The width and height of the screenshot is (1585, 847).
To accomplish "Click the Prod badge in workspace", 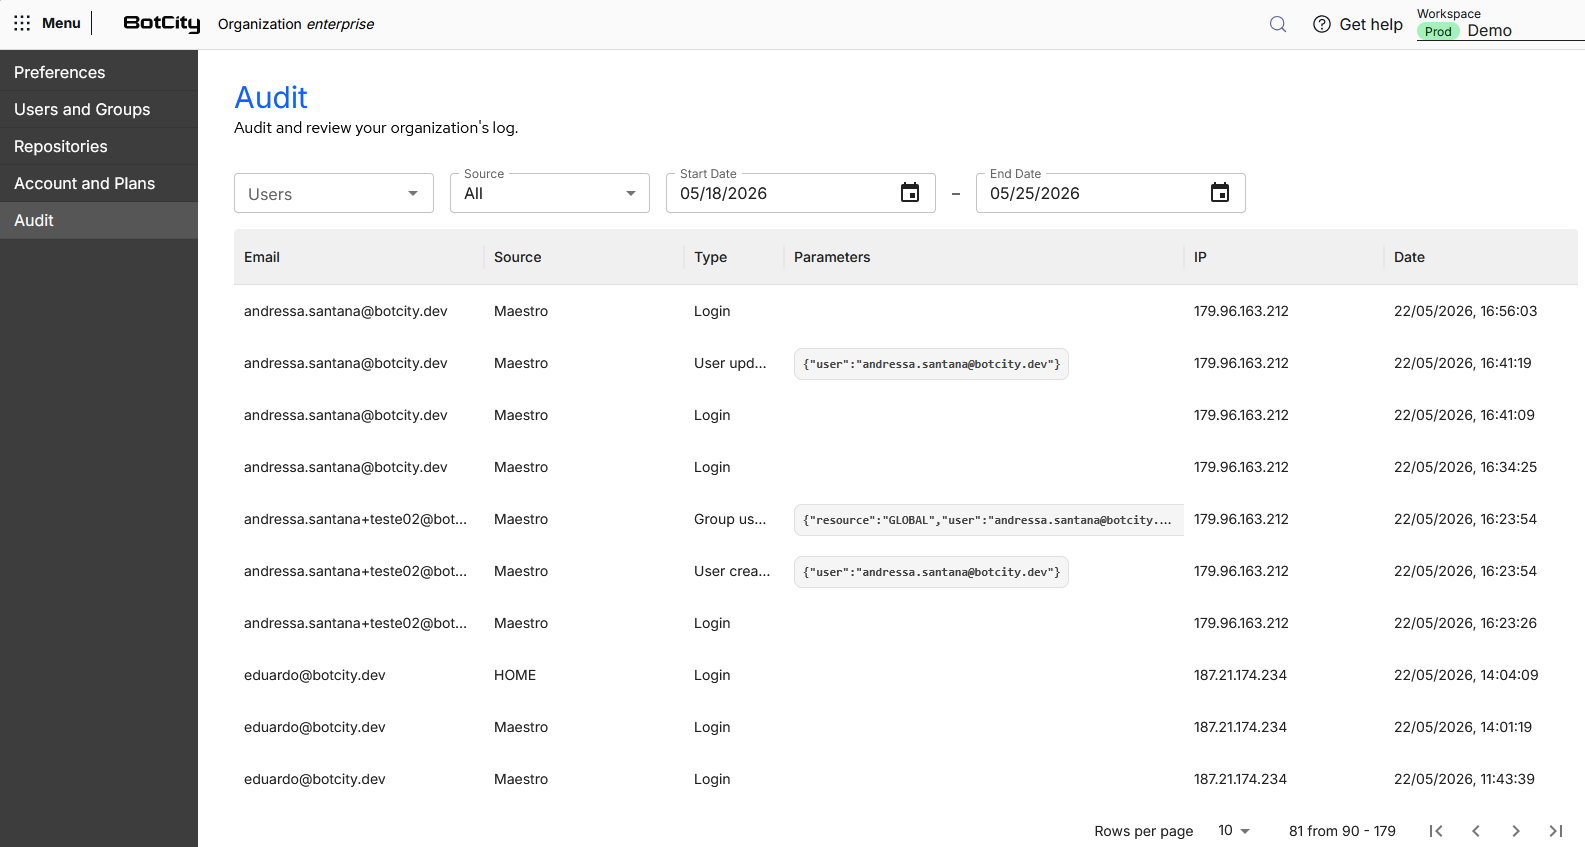I will pyautogui.click(x=1438, y=31).
